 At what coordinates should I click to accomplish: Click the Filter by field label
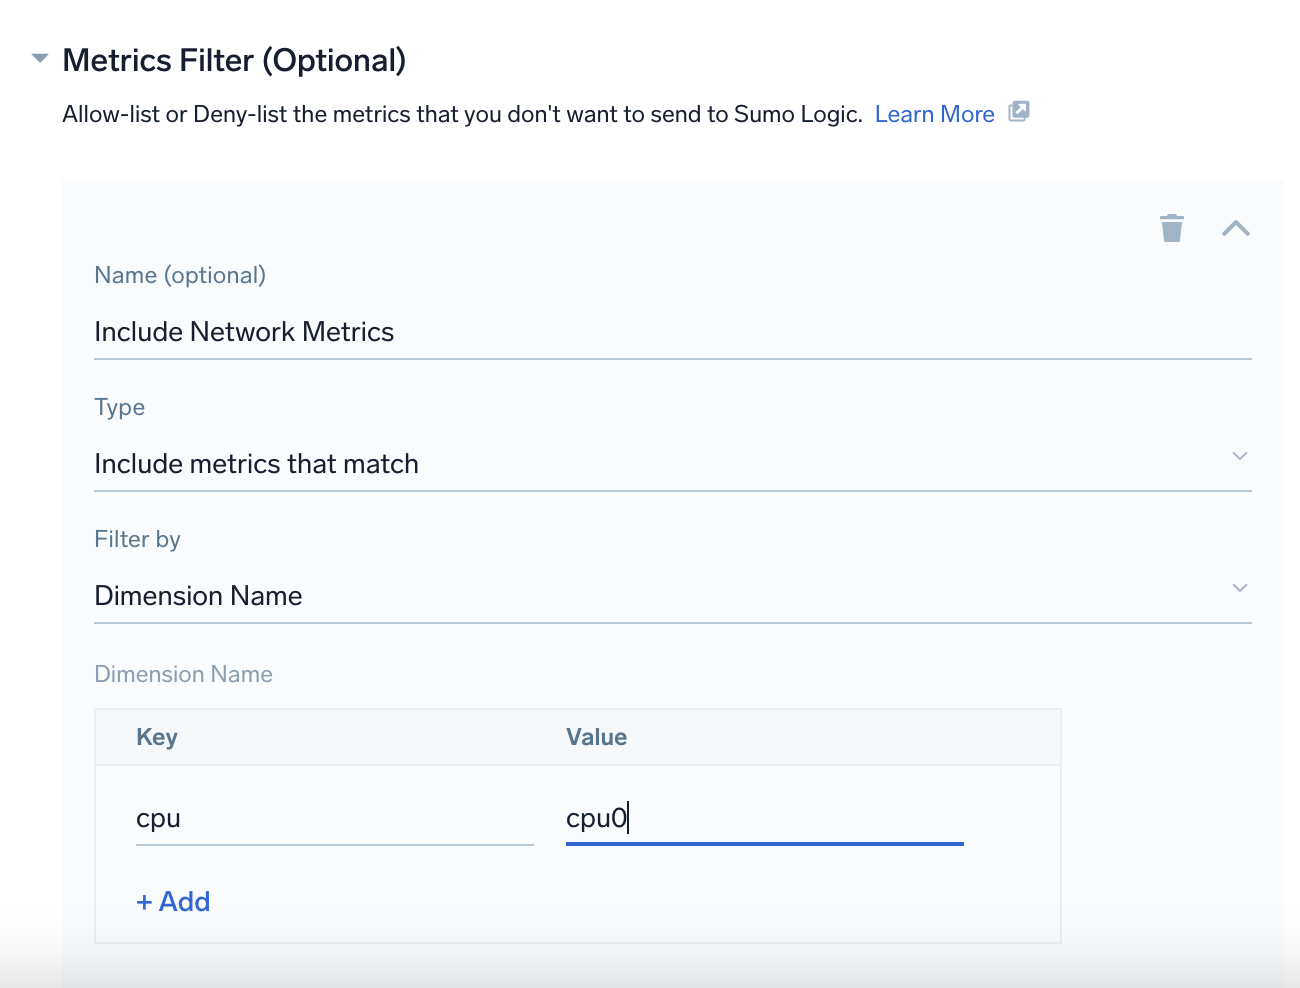pyautogui.click(x=137, y=539)
